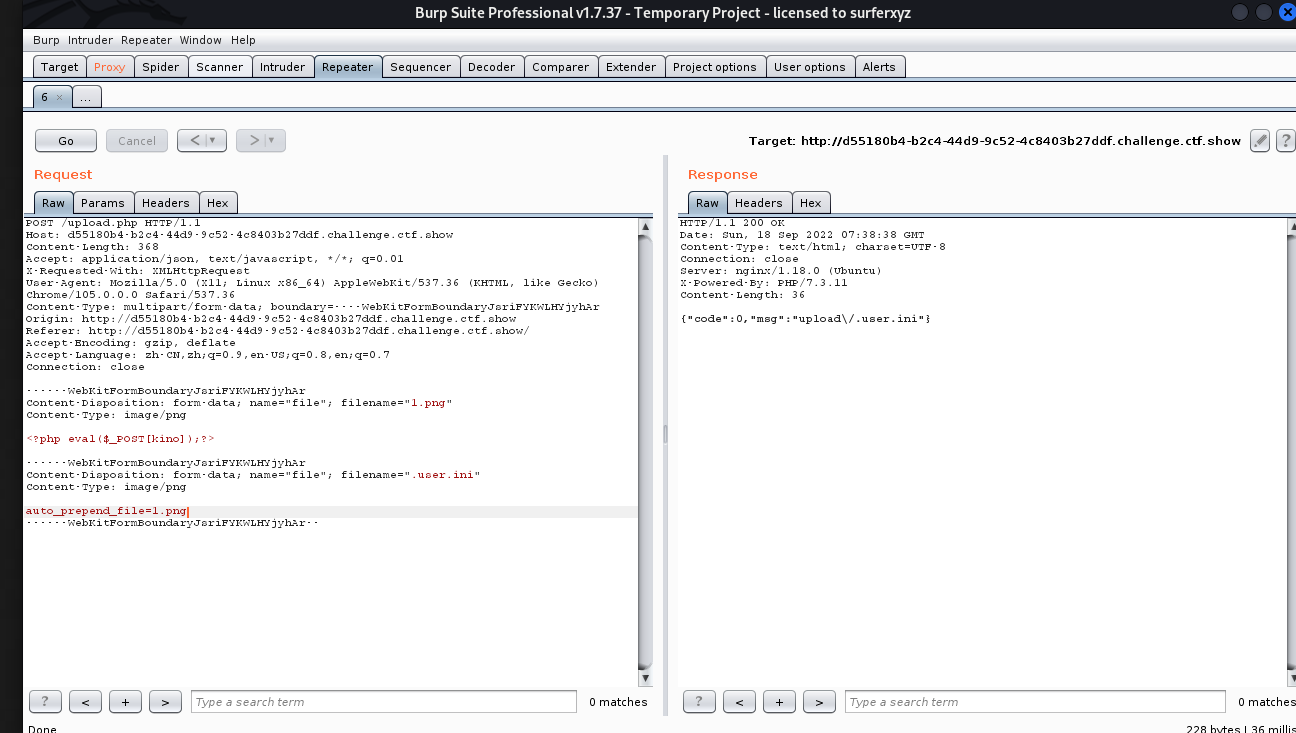
Task: Open the Burp menu
Action: (x=46, y=40)
